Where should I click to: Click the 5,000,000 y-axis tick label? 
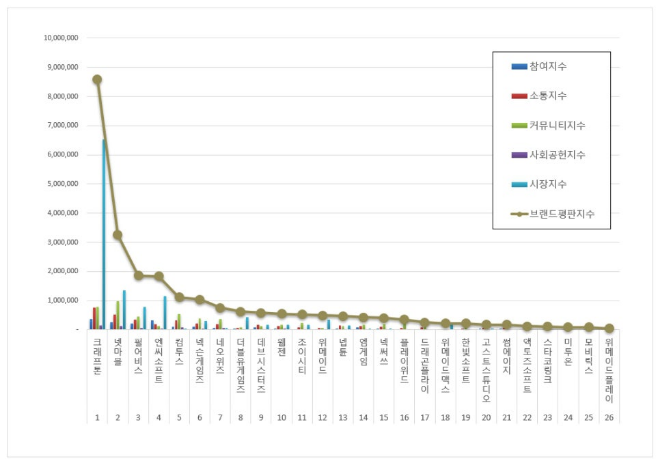(x=63, y=184)
